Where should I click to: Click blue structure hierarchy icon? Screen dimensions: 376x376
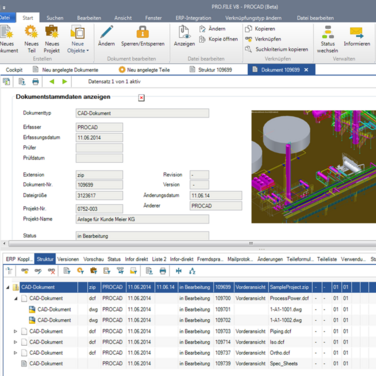point(192,271)
